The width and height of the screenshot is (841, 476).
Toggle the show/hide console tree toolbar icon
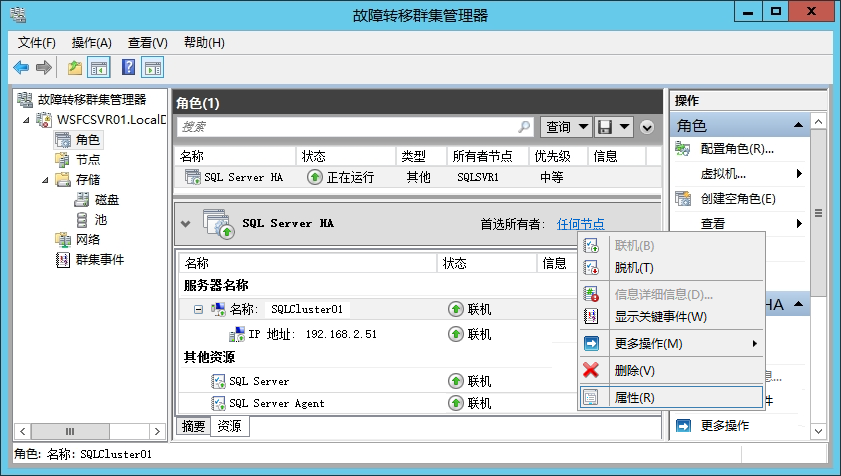[99, 68]
